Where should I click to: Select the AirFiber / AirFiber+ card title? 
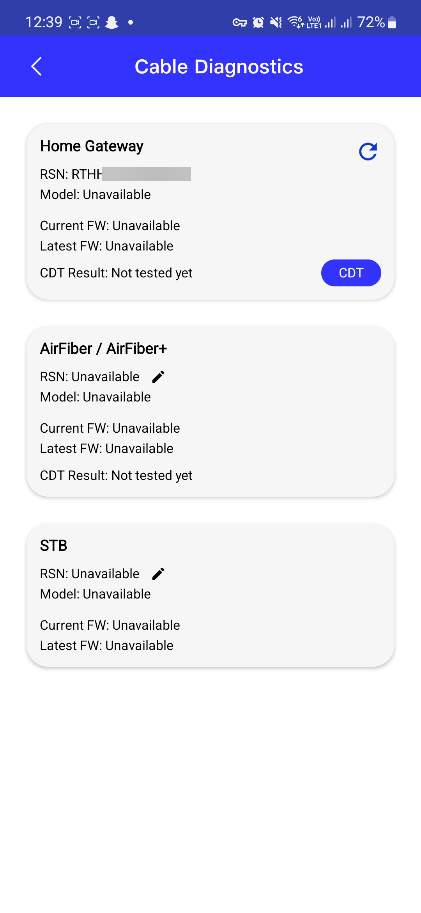coord(104,348)
